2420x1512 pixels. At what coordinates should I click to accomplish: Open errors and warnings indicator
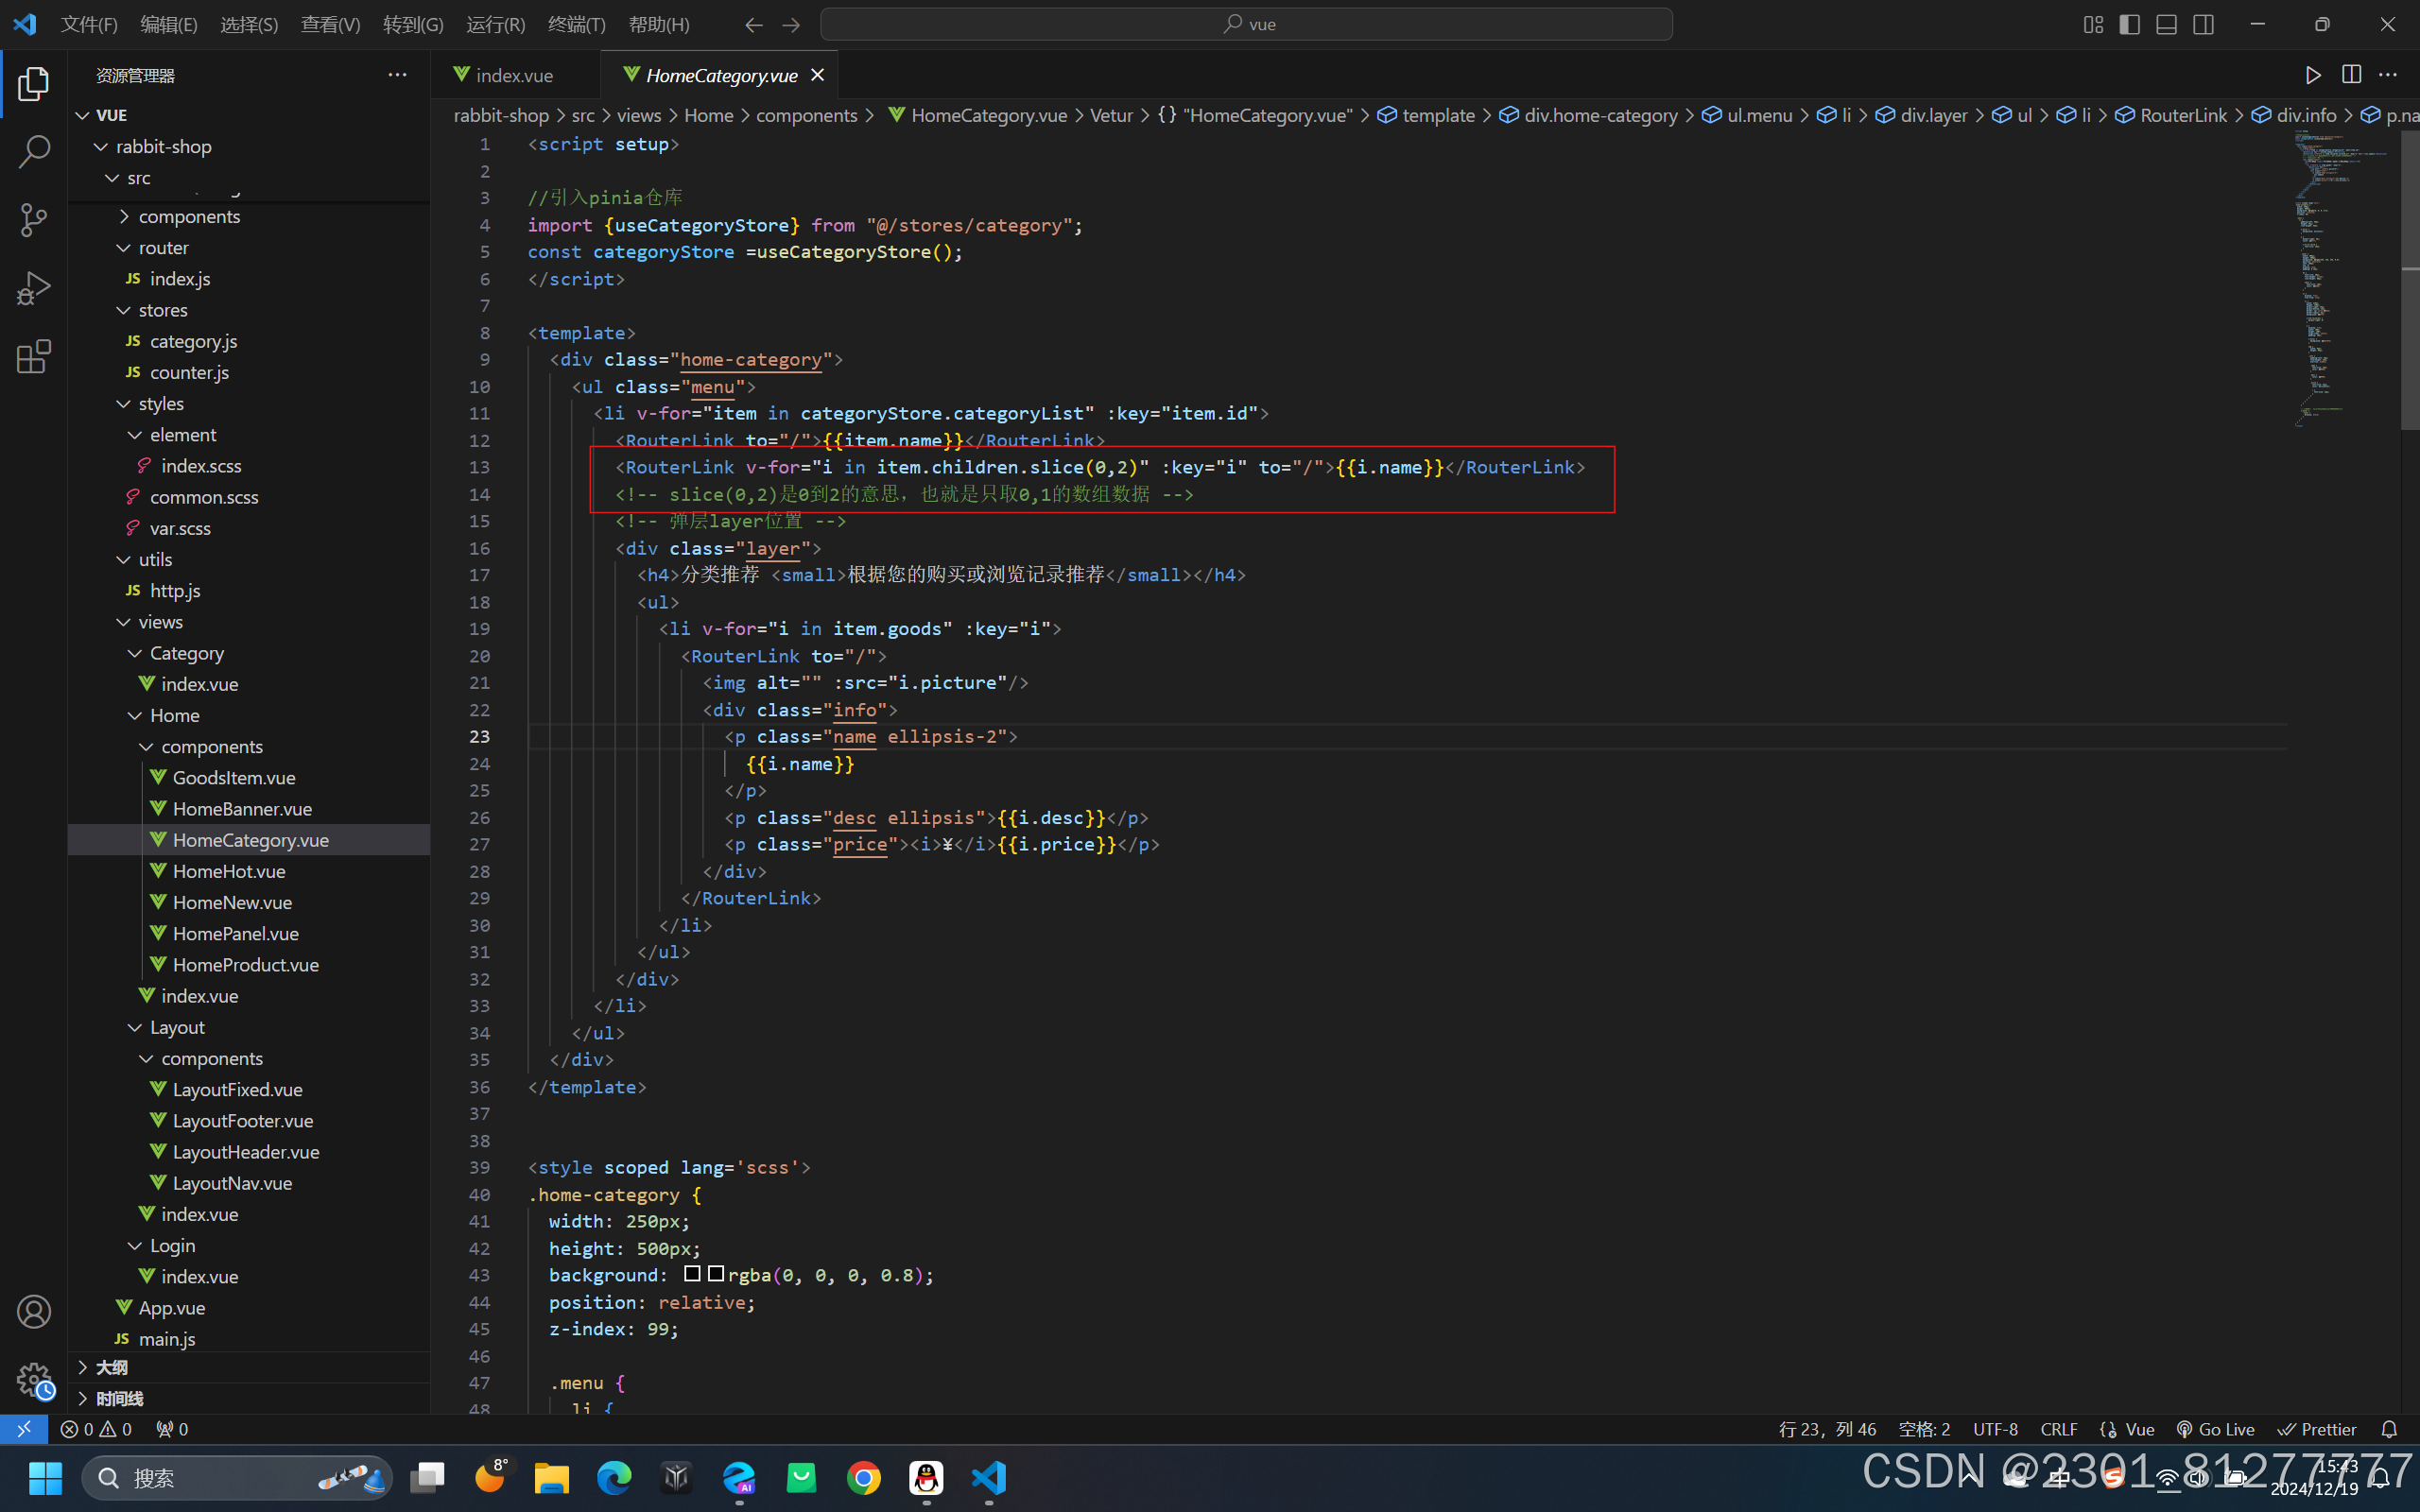[96, 1429]
